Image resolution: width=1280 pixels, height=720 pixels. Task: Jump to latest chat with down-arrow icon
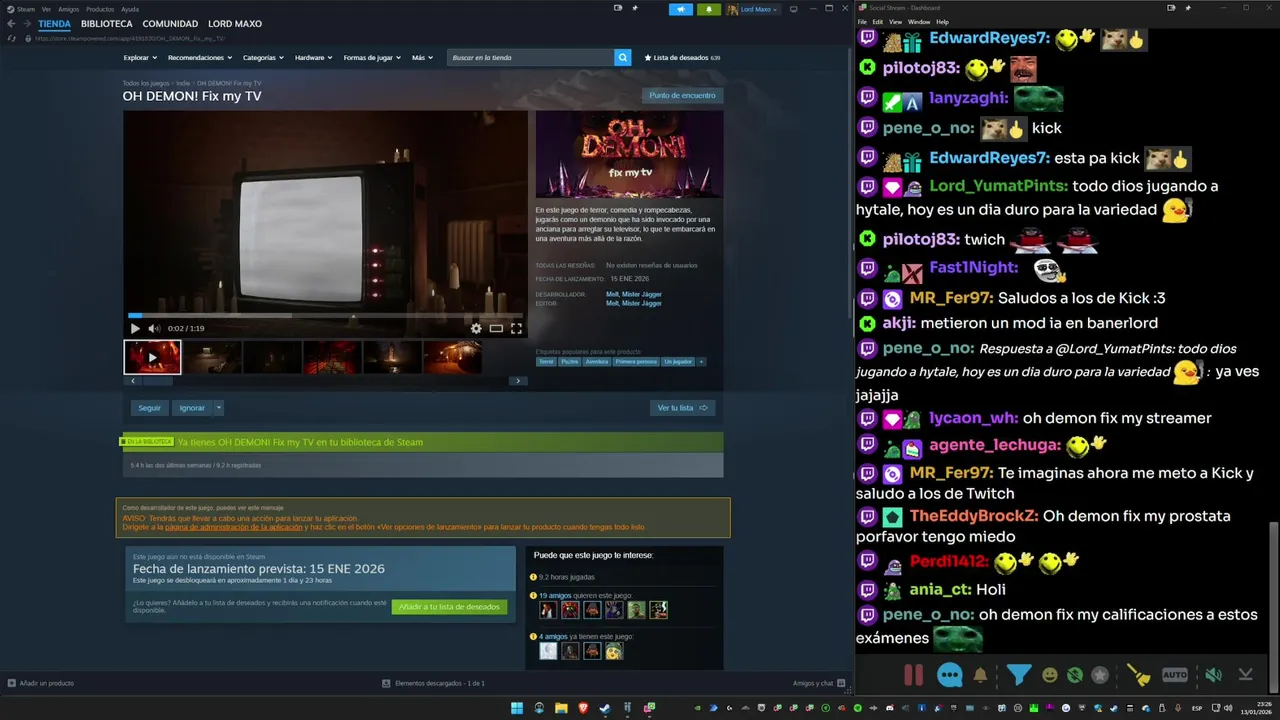tap(1245, 675)
